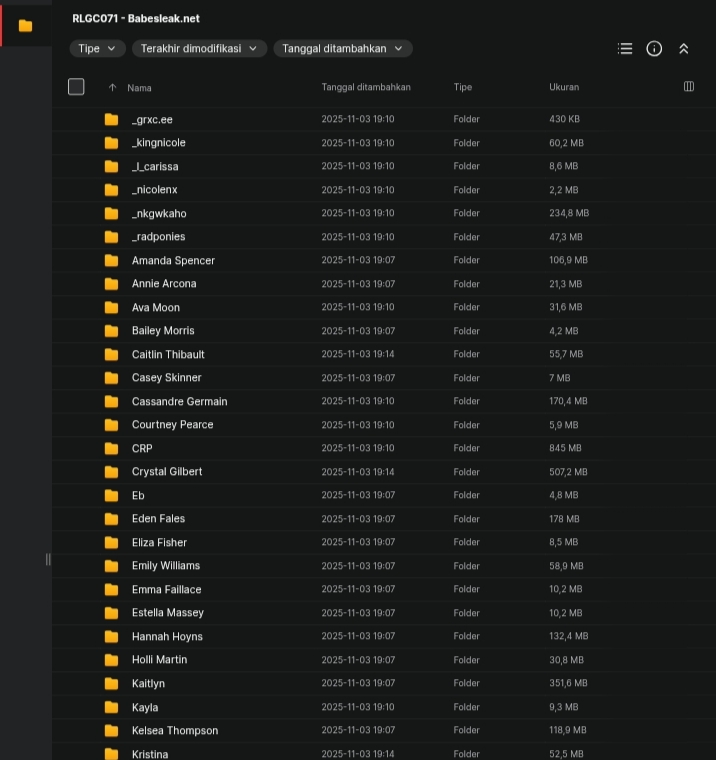
Task: Click the size value 430 KB
Action: coord(564,119)
